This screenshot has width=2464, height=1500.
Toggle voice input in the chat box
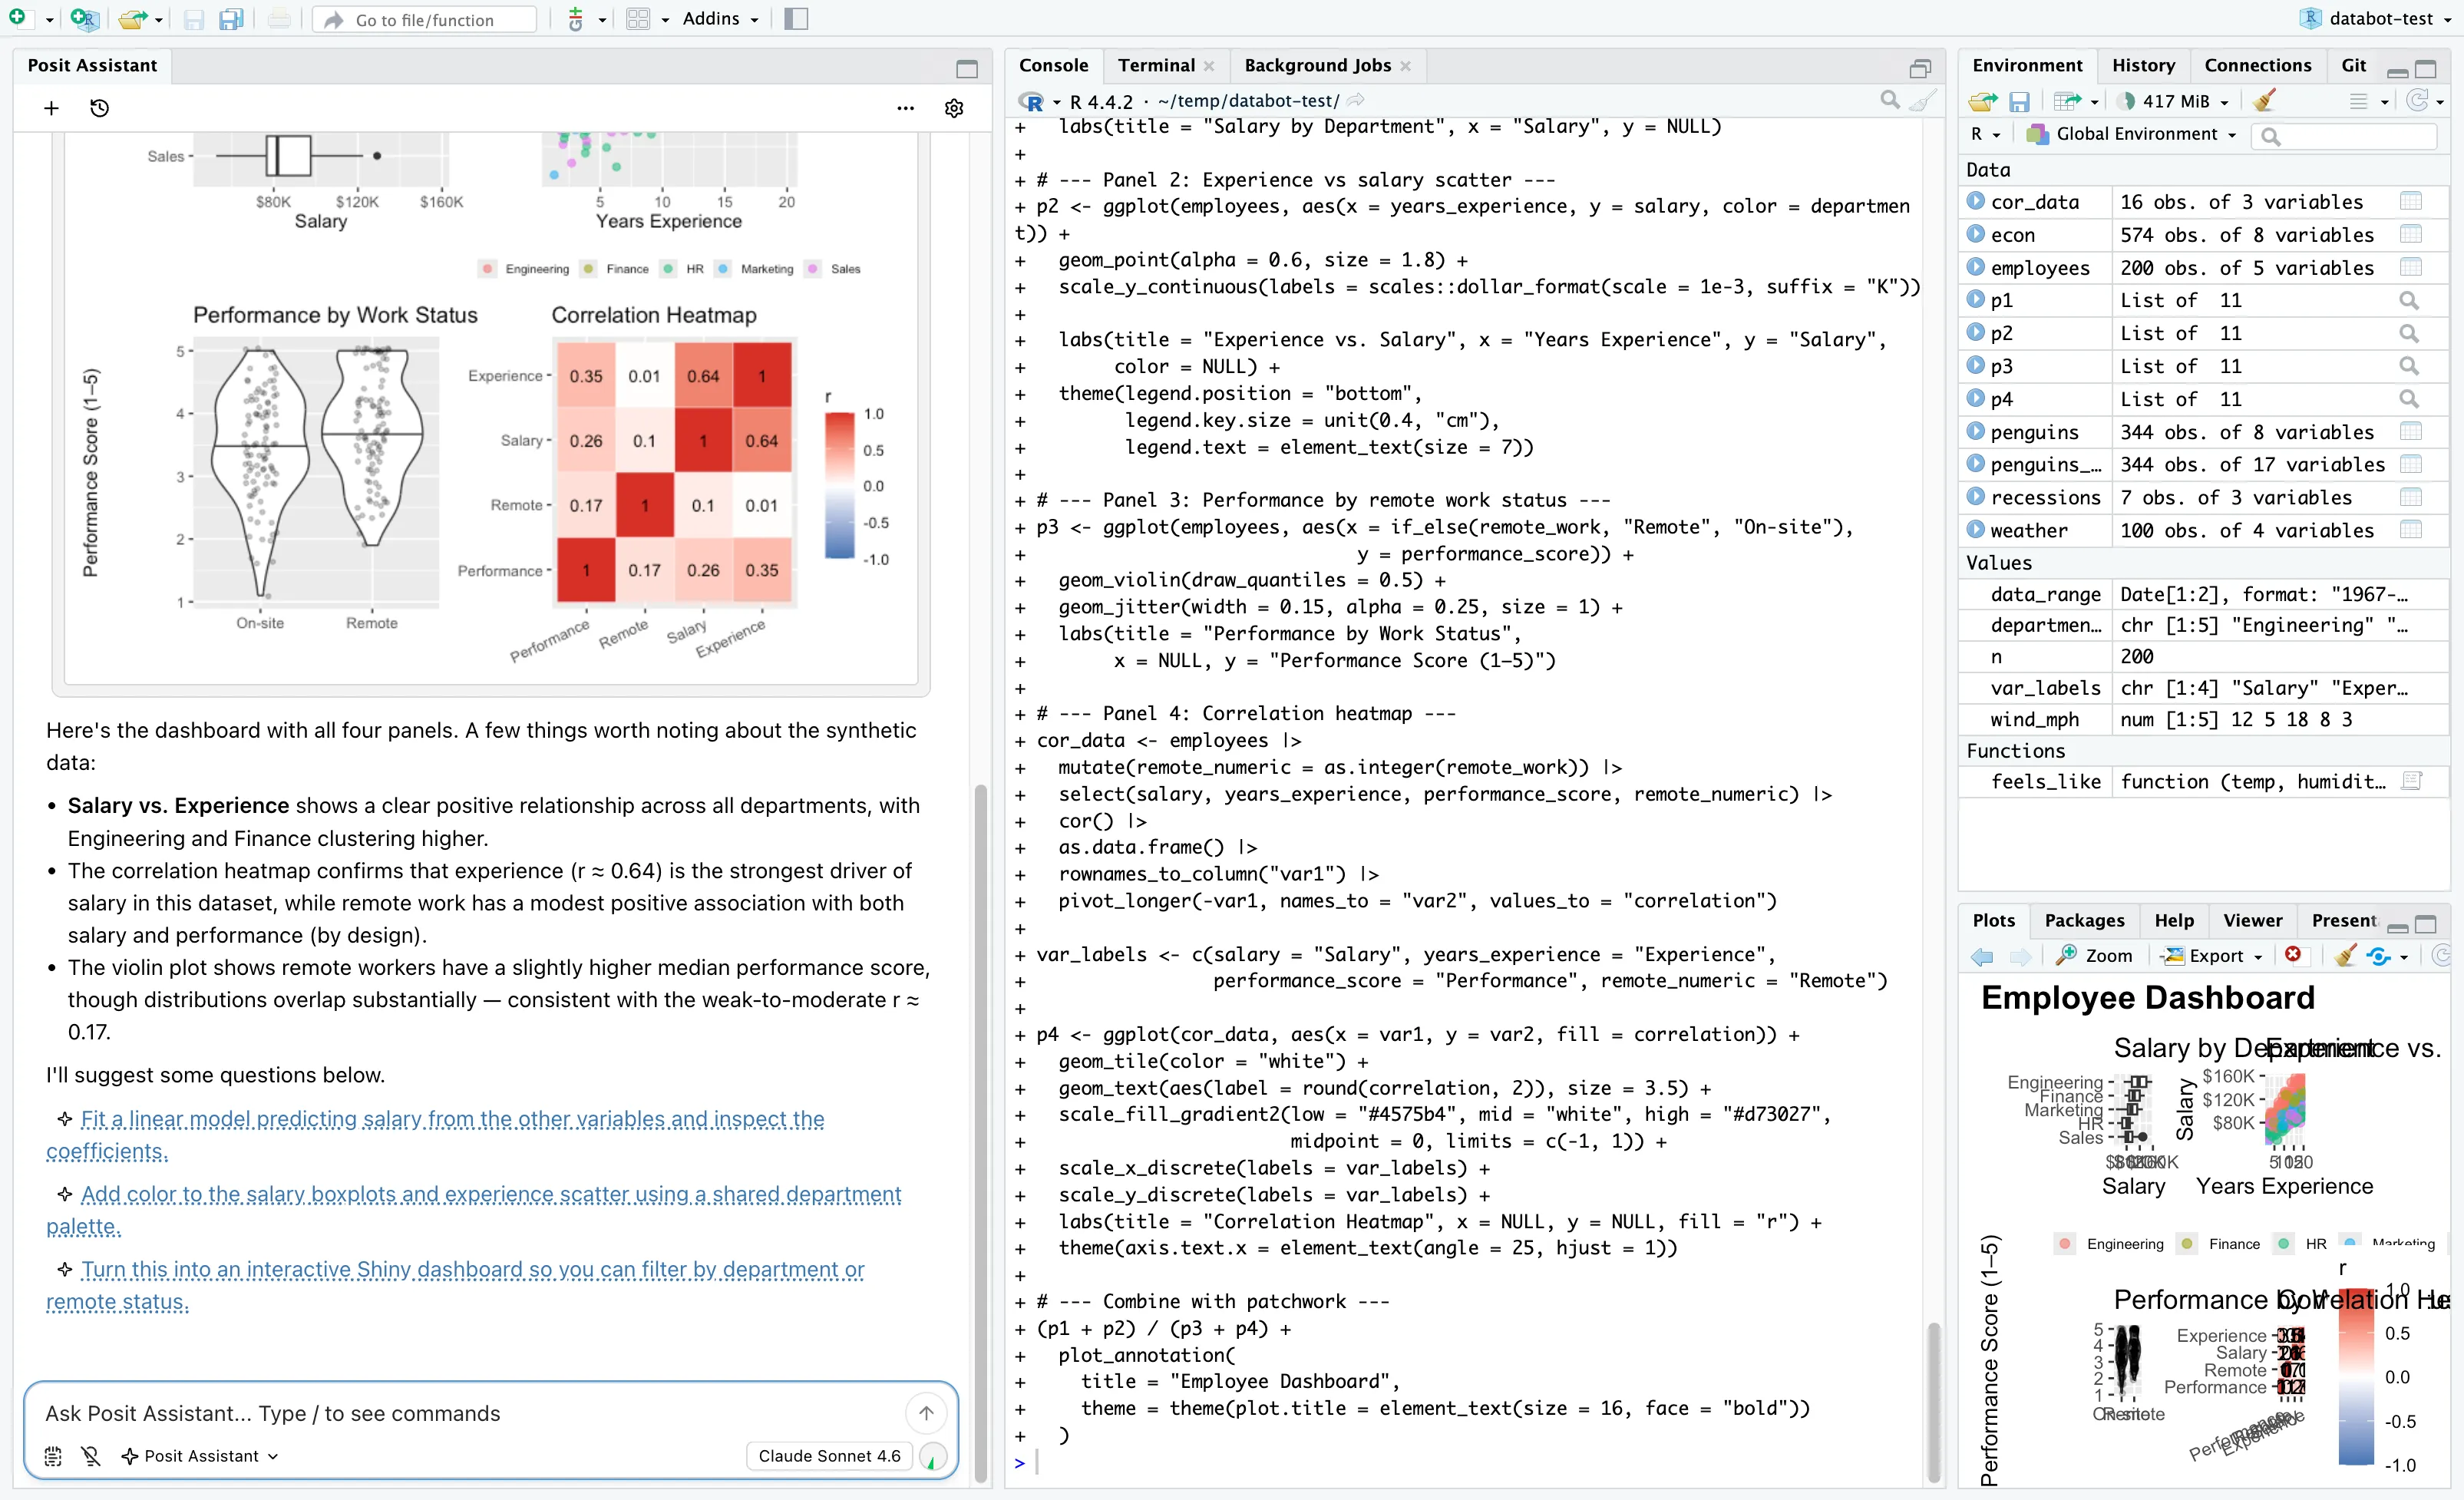(x=91, y=1456)
